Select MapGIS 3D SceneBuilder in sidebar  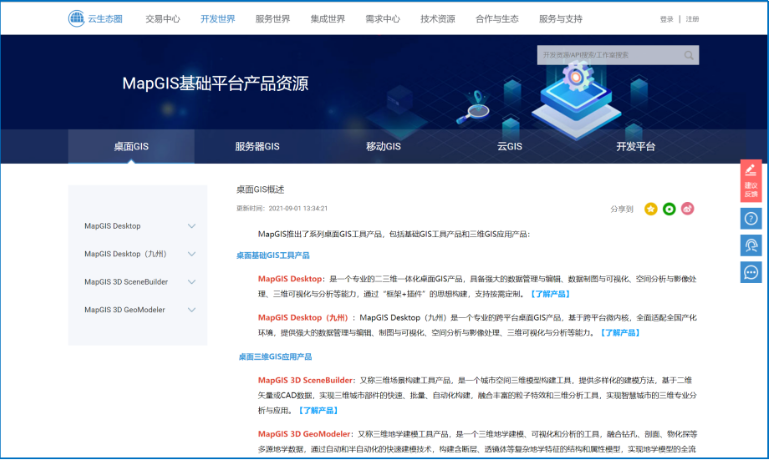pos(126,282)
